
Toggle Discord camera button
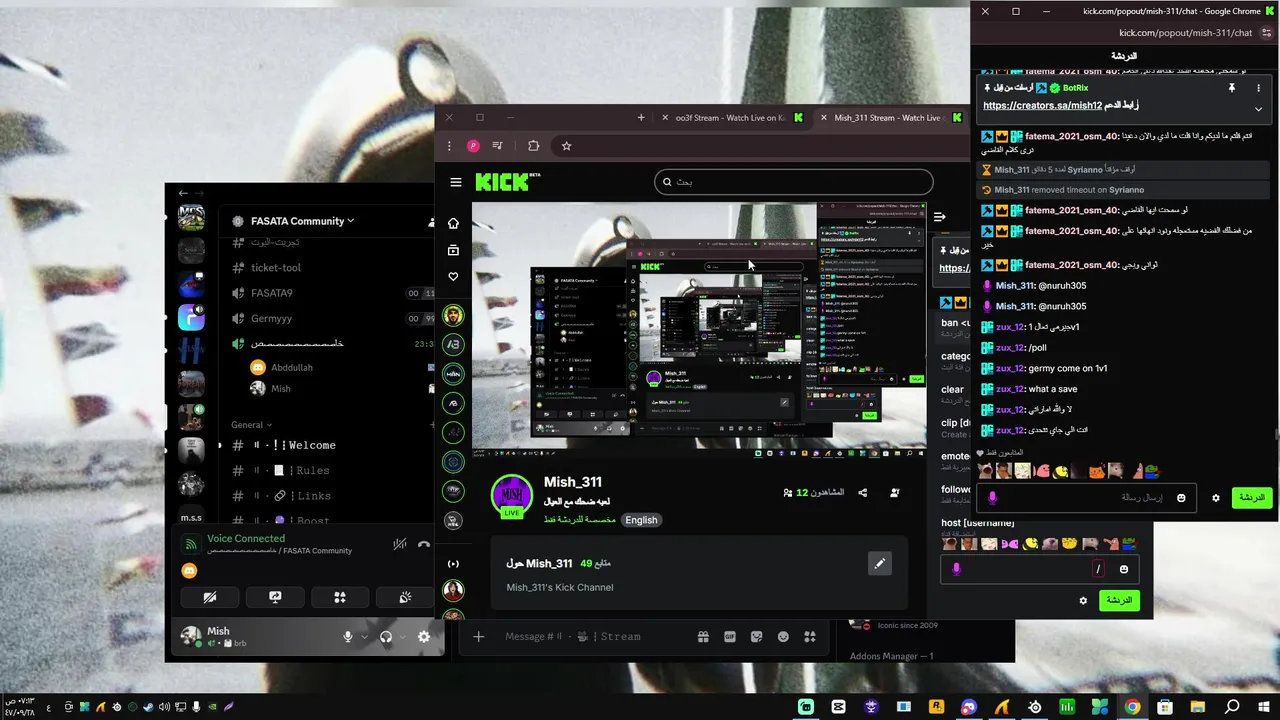[x=210, y=597]
